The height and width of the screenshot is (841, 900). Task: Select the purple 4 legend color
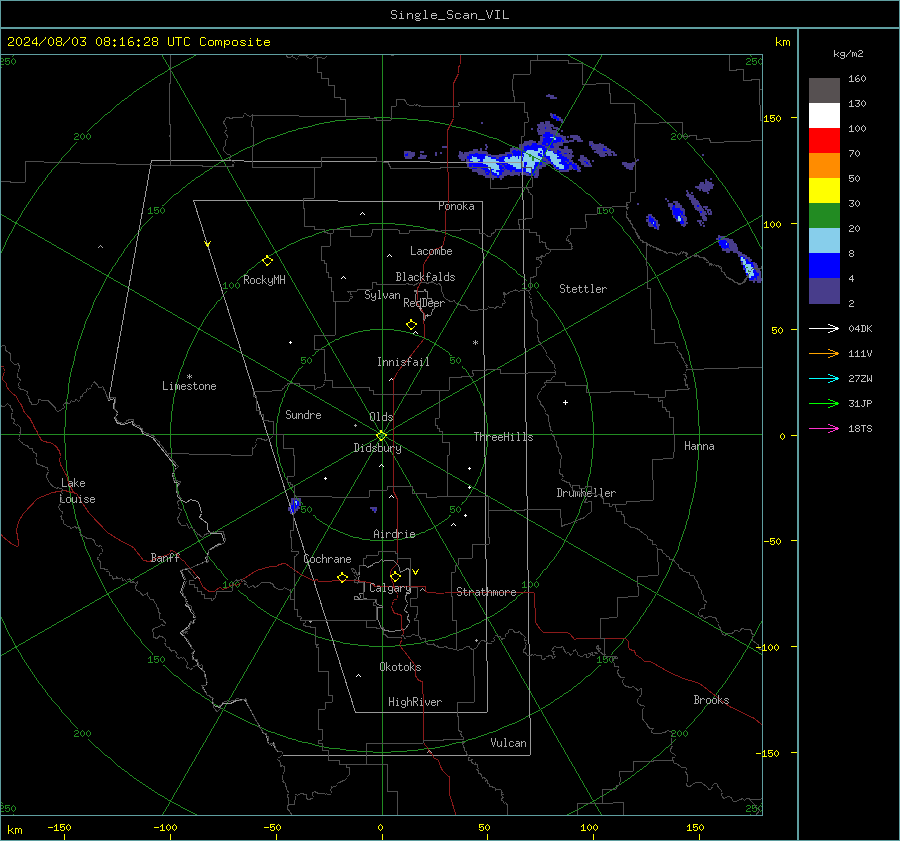point(824,291)
